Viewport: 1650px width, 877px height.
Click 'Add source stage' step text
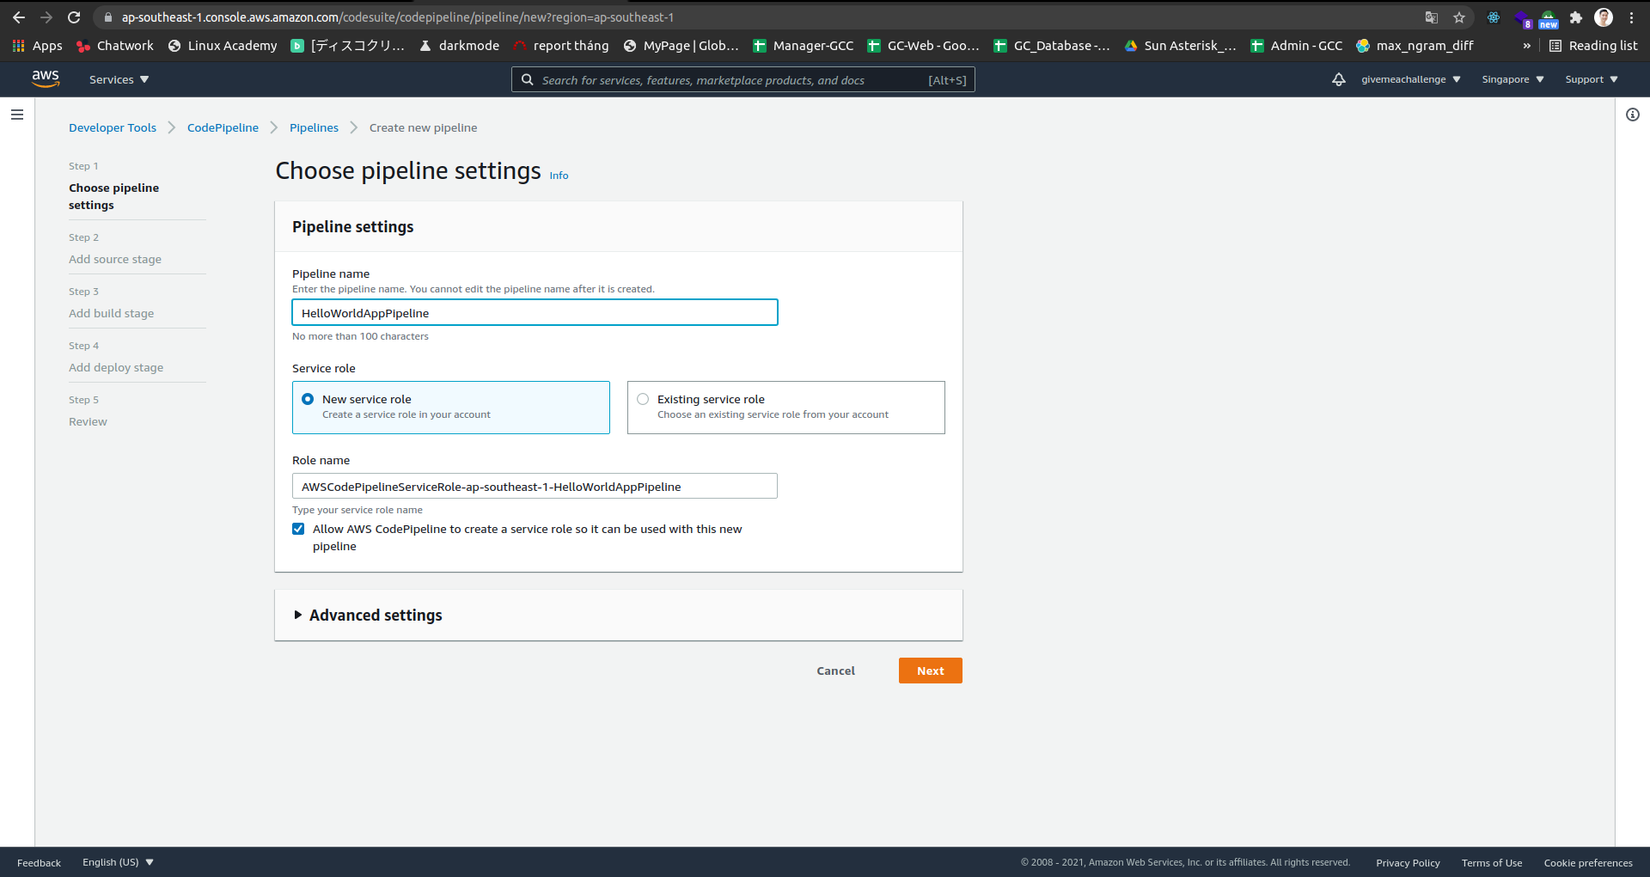pyautogui.click(x=115, y=259)
